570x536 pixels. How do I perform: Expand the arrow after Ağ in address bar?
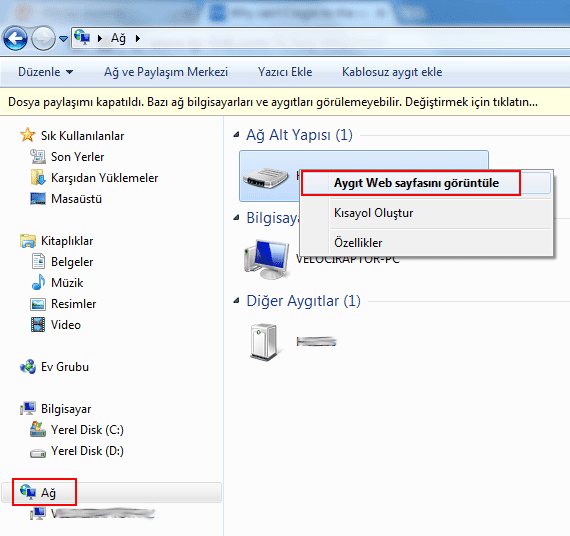138,38
